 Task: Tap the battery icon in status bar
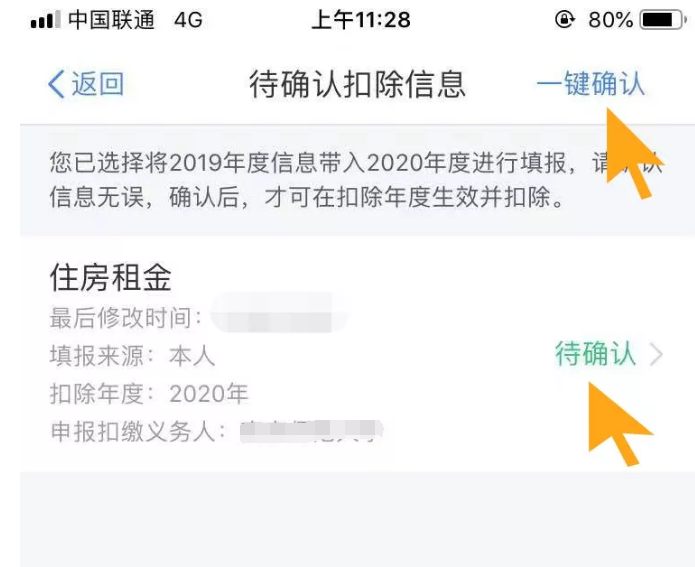coord(662,20)
